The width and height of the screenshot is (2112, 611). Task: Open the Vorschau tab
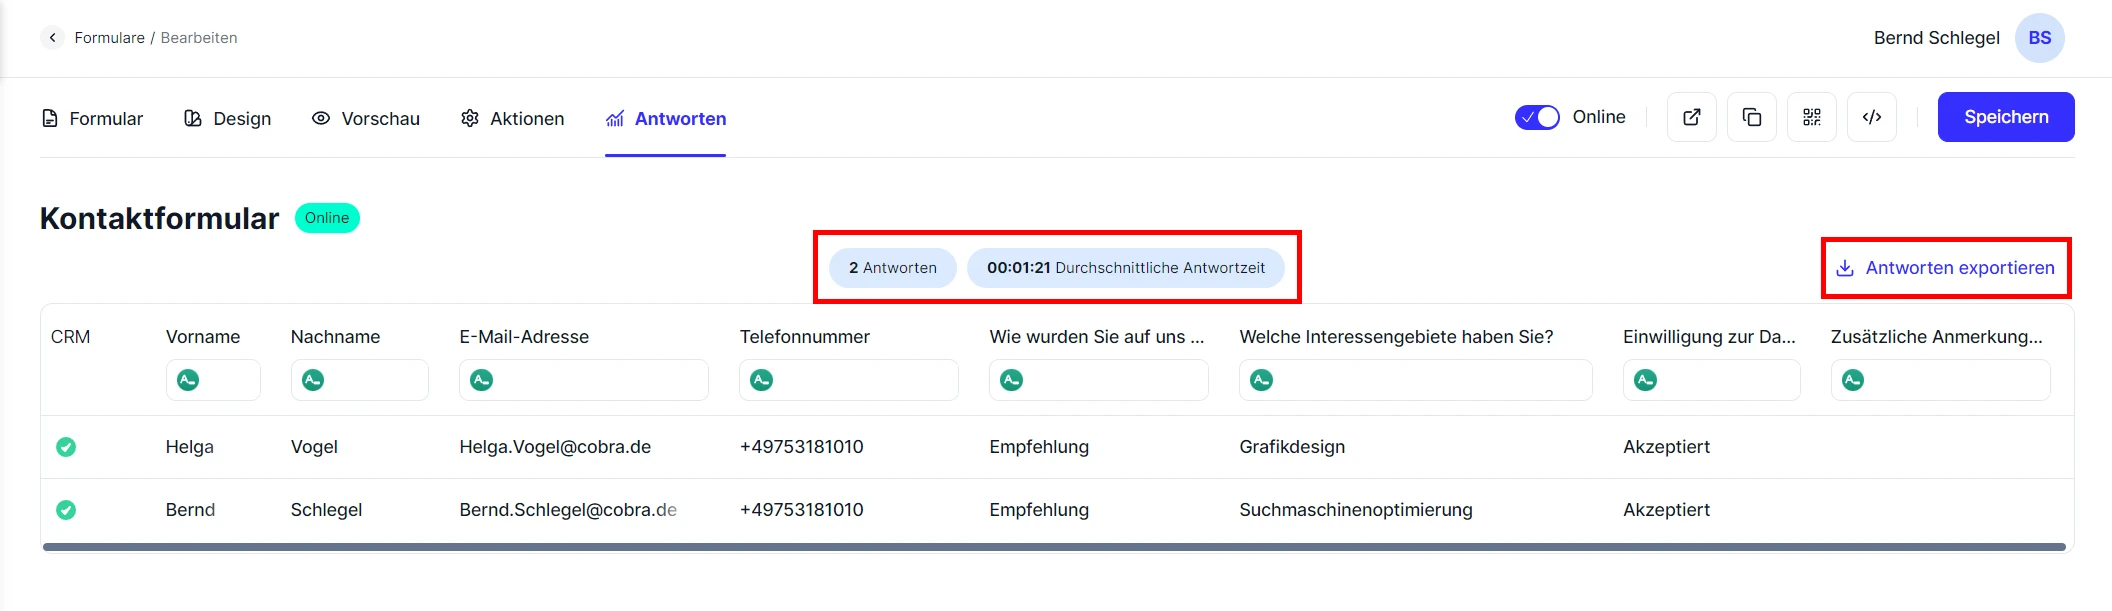click(x=366, y=119)
